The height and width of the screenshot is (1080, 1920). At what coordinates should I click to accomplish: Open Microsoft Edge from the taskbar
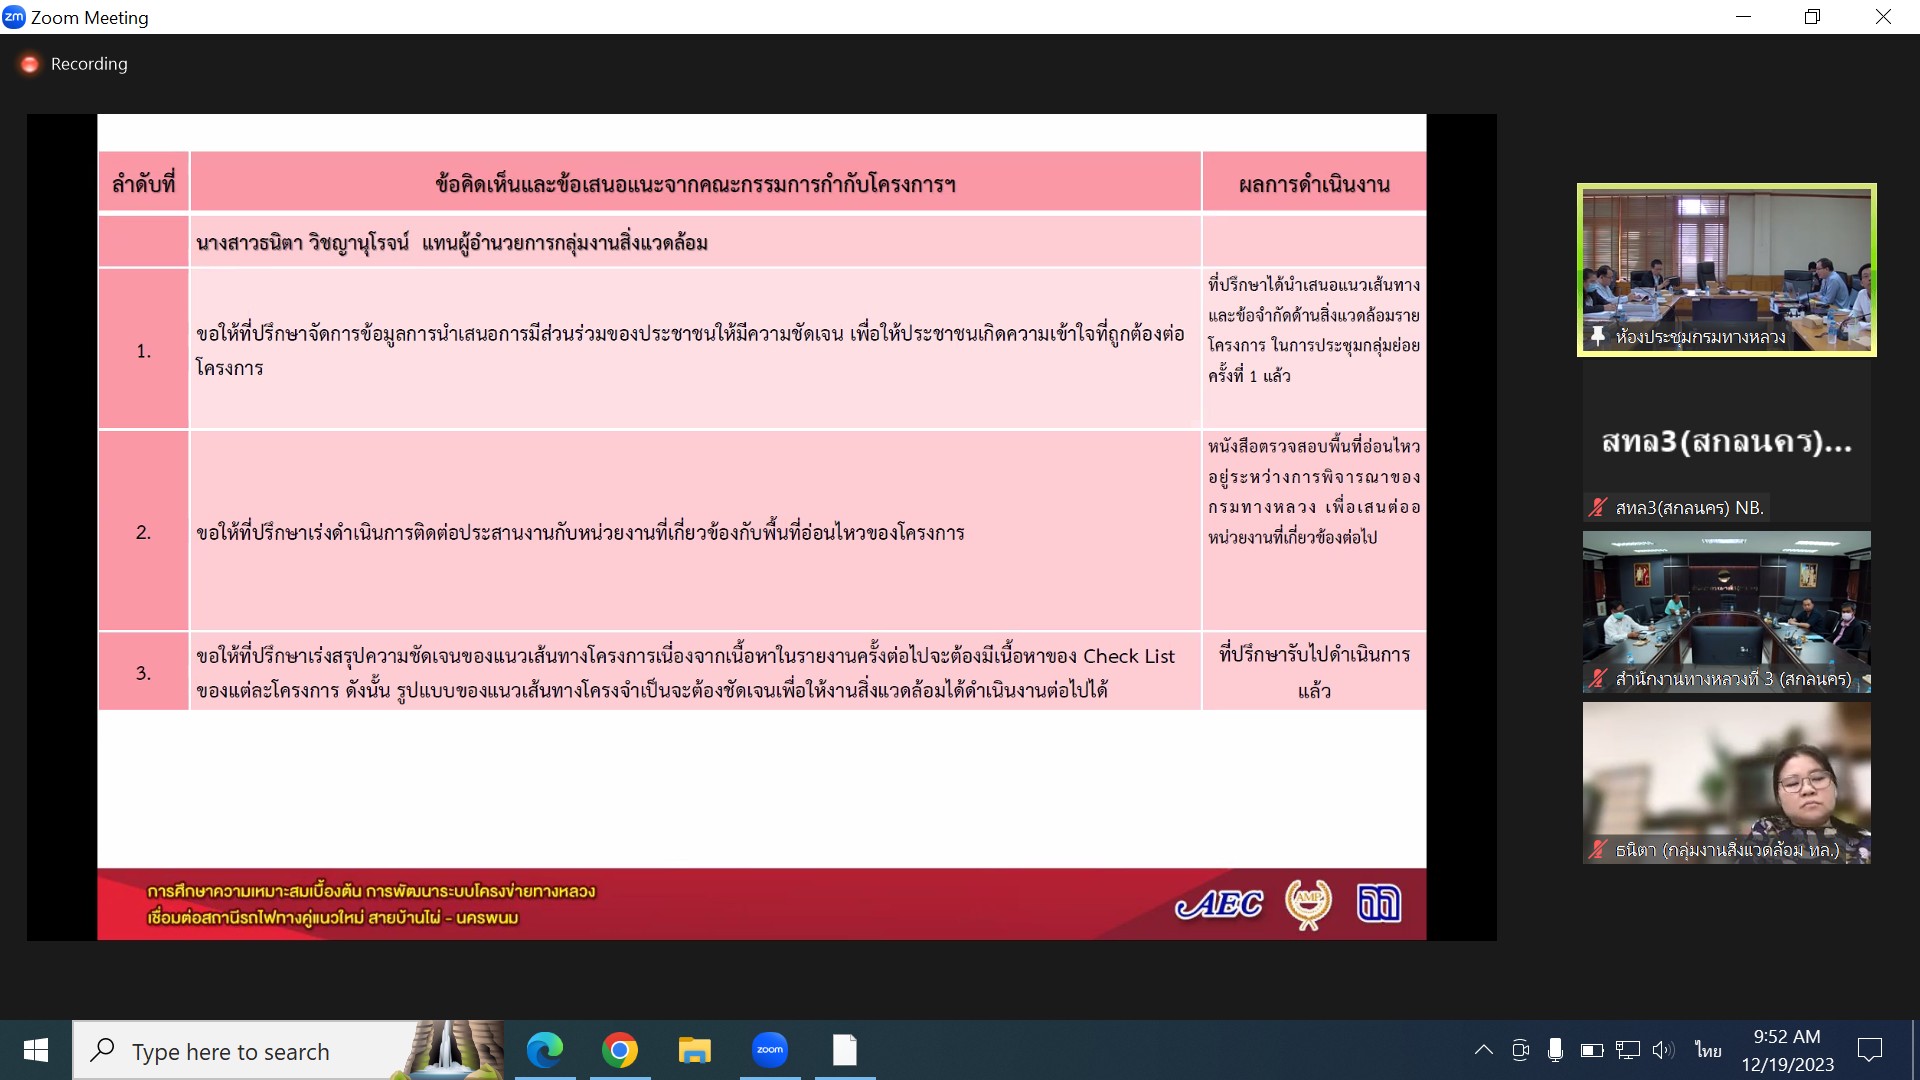coord(545,1050)
